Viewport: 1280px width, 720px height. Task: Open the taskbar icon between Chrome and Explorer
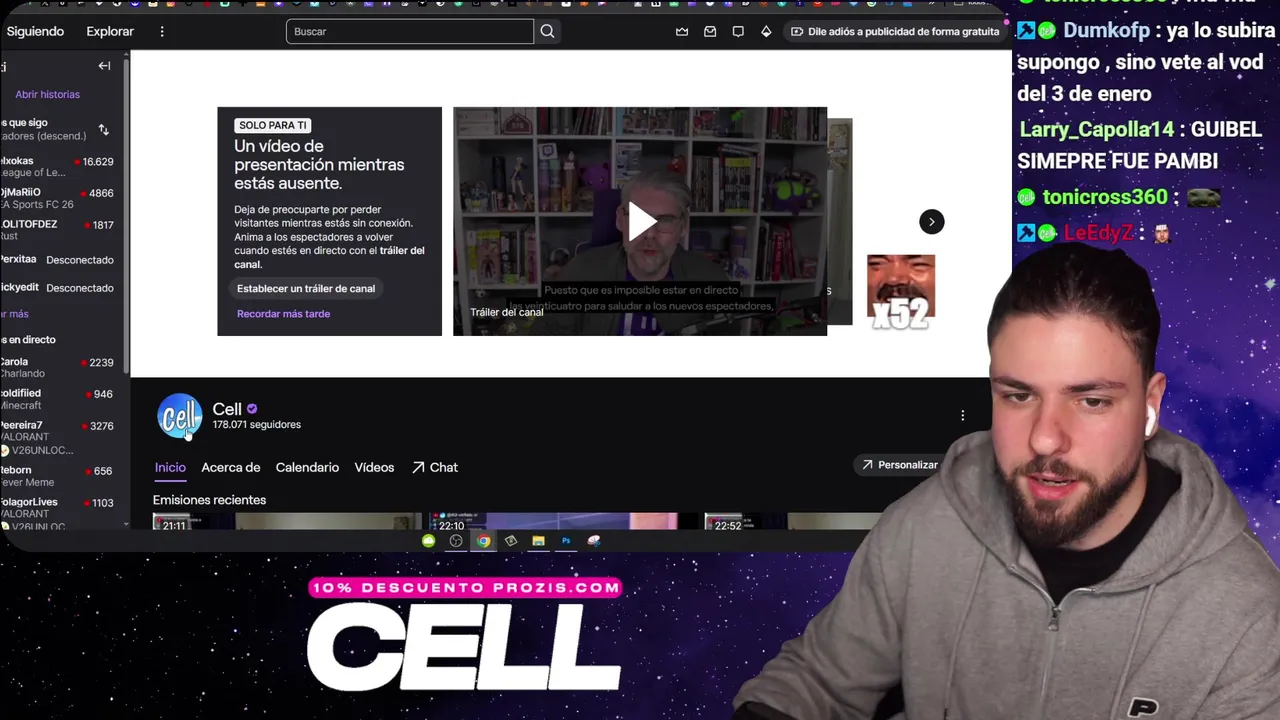[511, 541]
